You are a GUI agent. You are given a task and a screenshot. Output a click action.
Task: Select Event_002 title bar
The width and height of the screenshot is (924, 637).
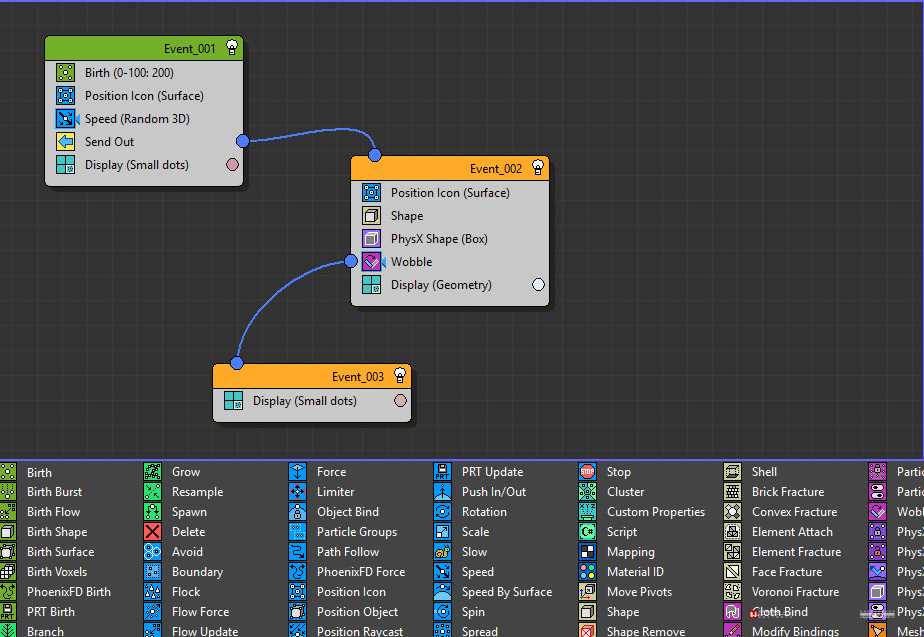[450, 169]
